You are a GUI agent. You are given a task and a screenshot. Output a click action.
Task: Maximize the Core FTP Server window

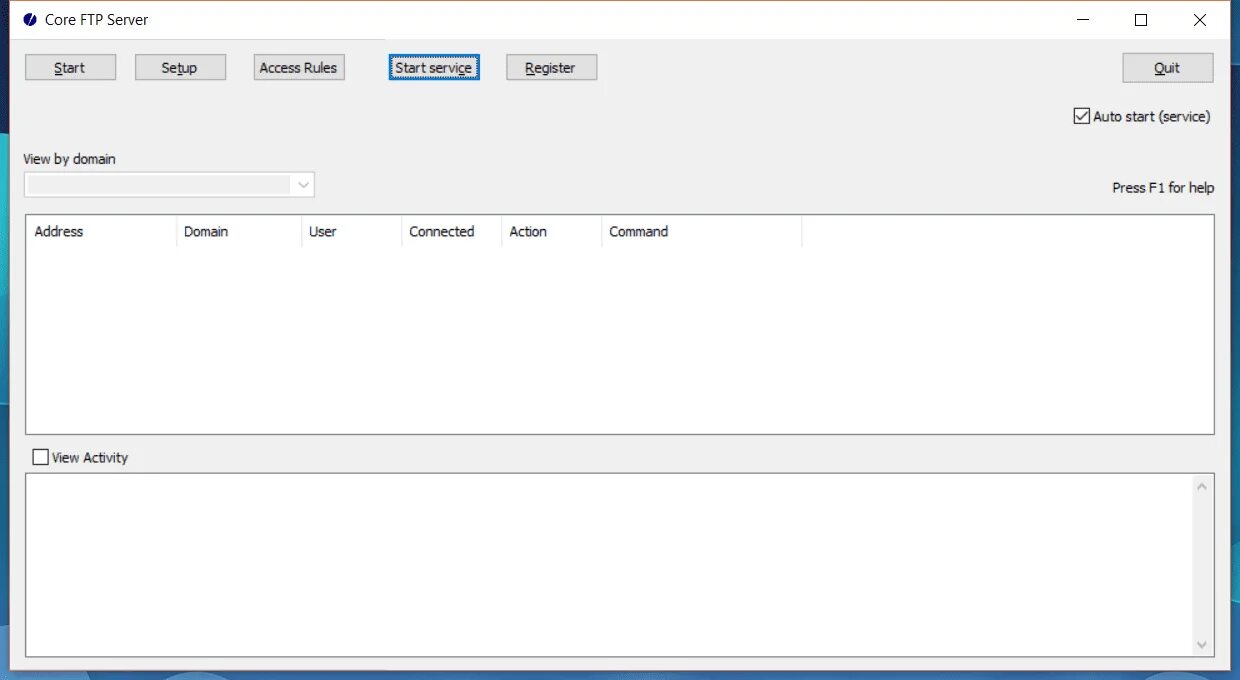1141,20
